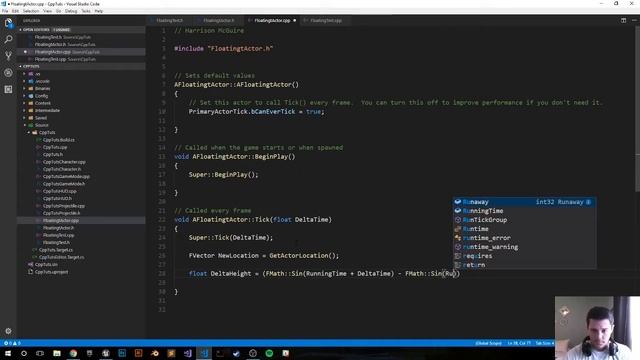Pick runtime_error from autocomplete list

tap(524, 238)
